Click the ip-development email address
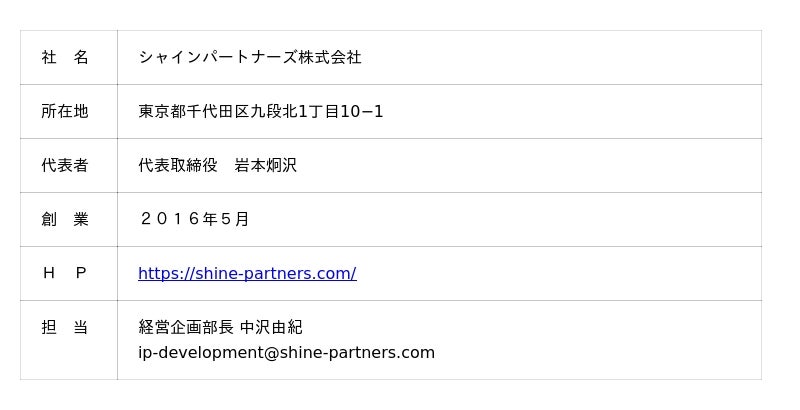Screen dimensions: 800x410 pos(286,352)
